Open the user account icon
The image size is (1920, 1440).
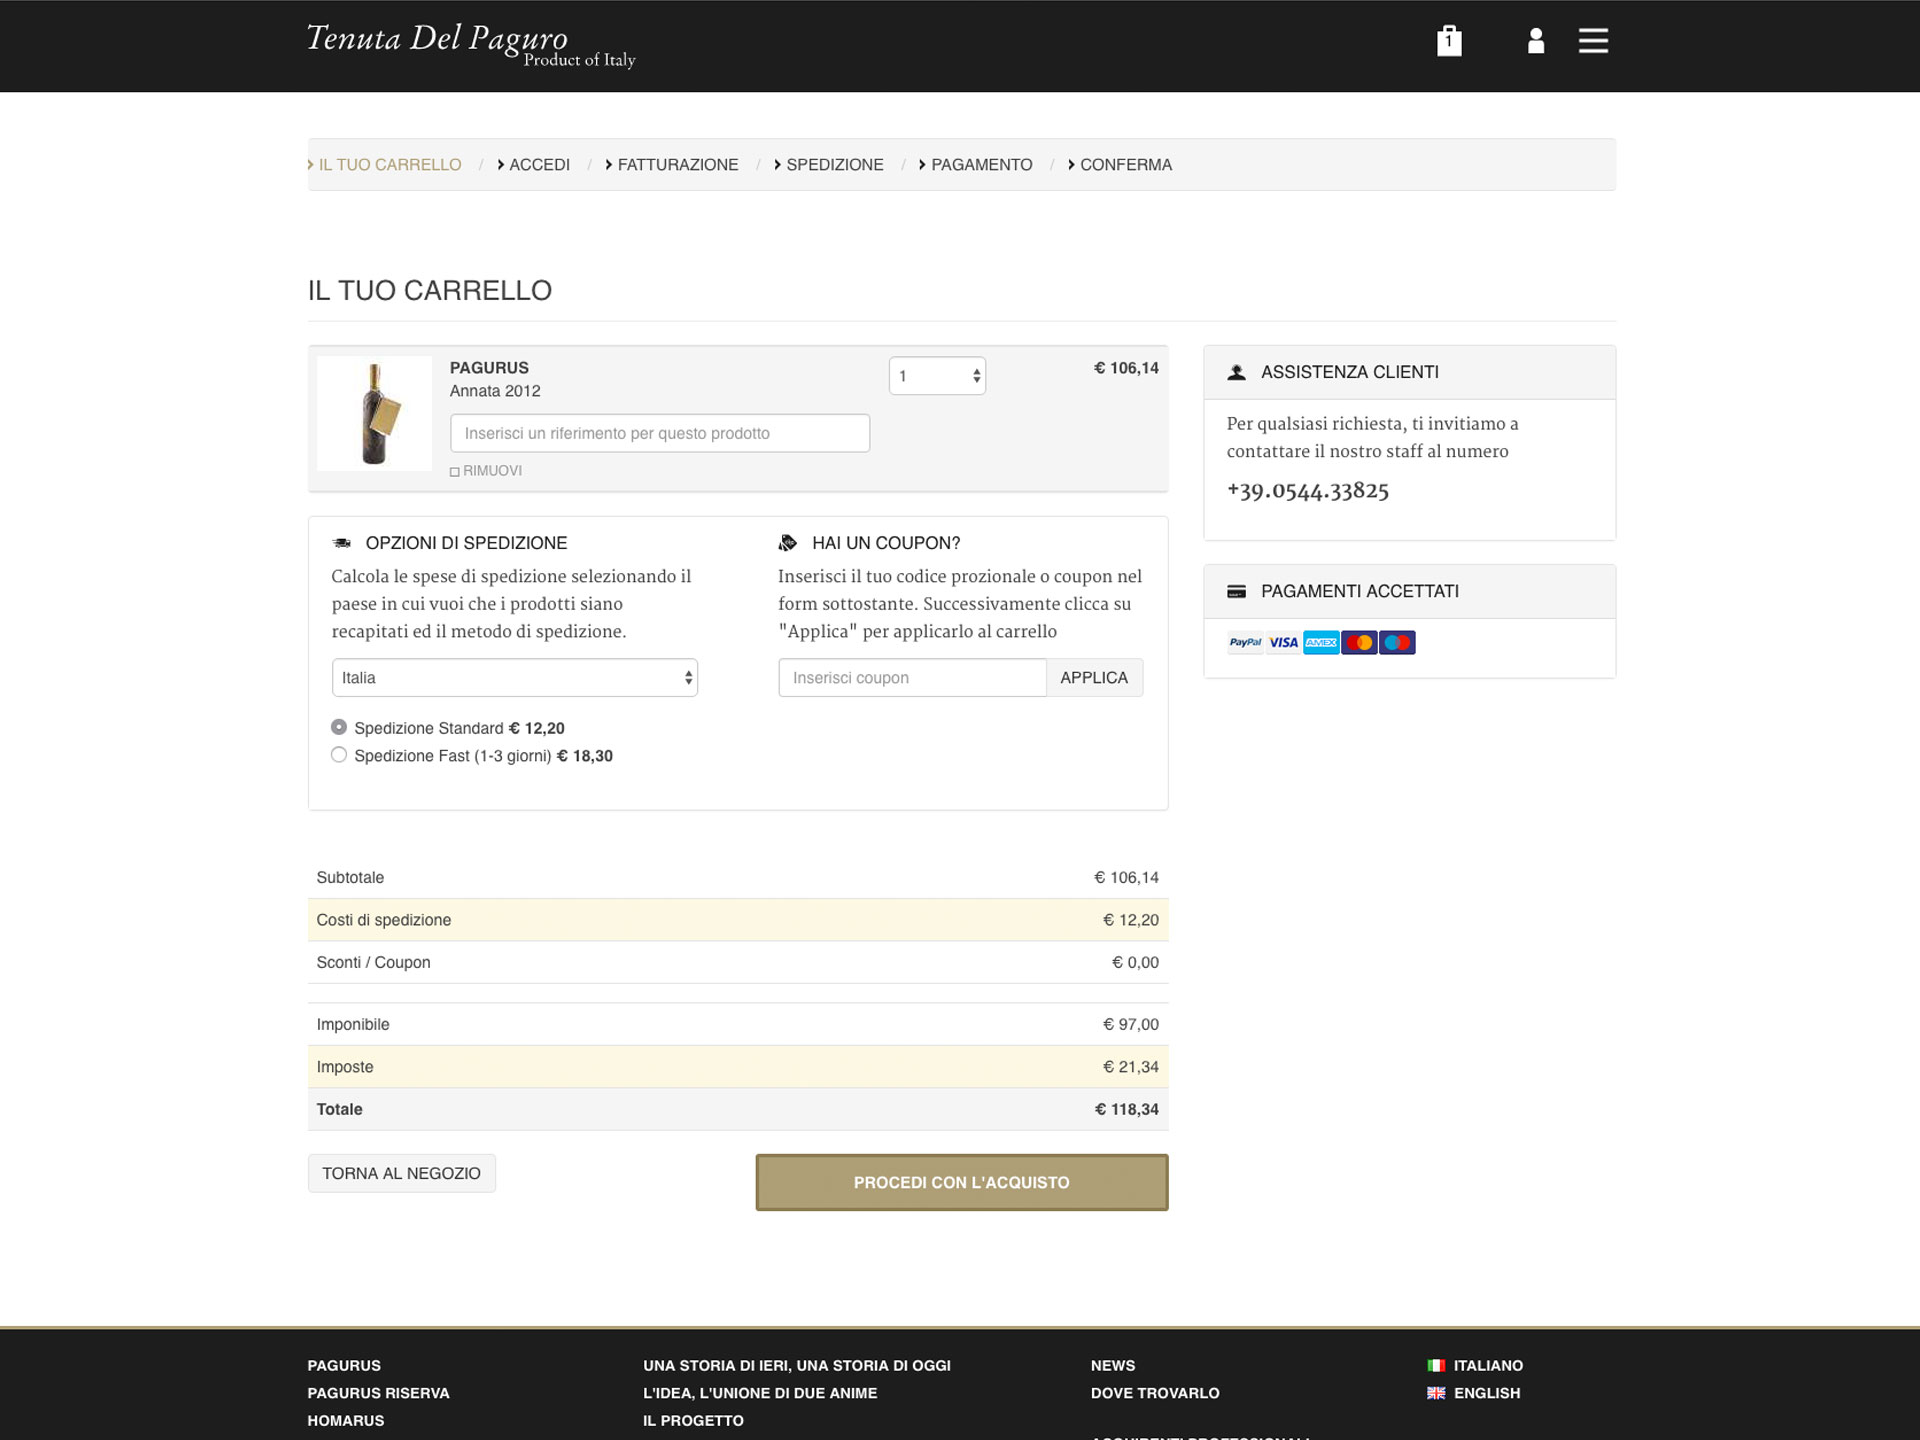(1536, 41)
